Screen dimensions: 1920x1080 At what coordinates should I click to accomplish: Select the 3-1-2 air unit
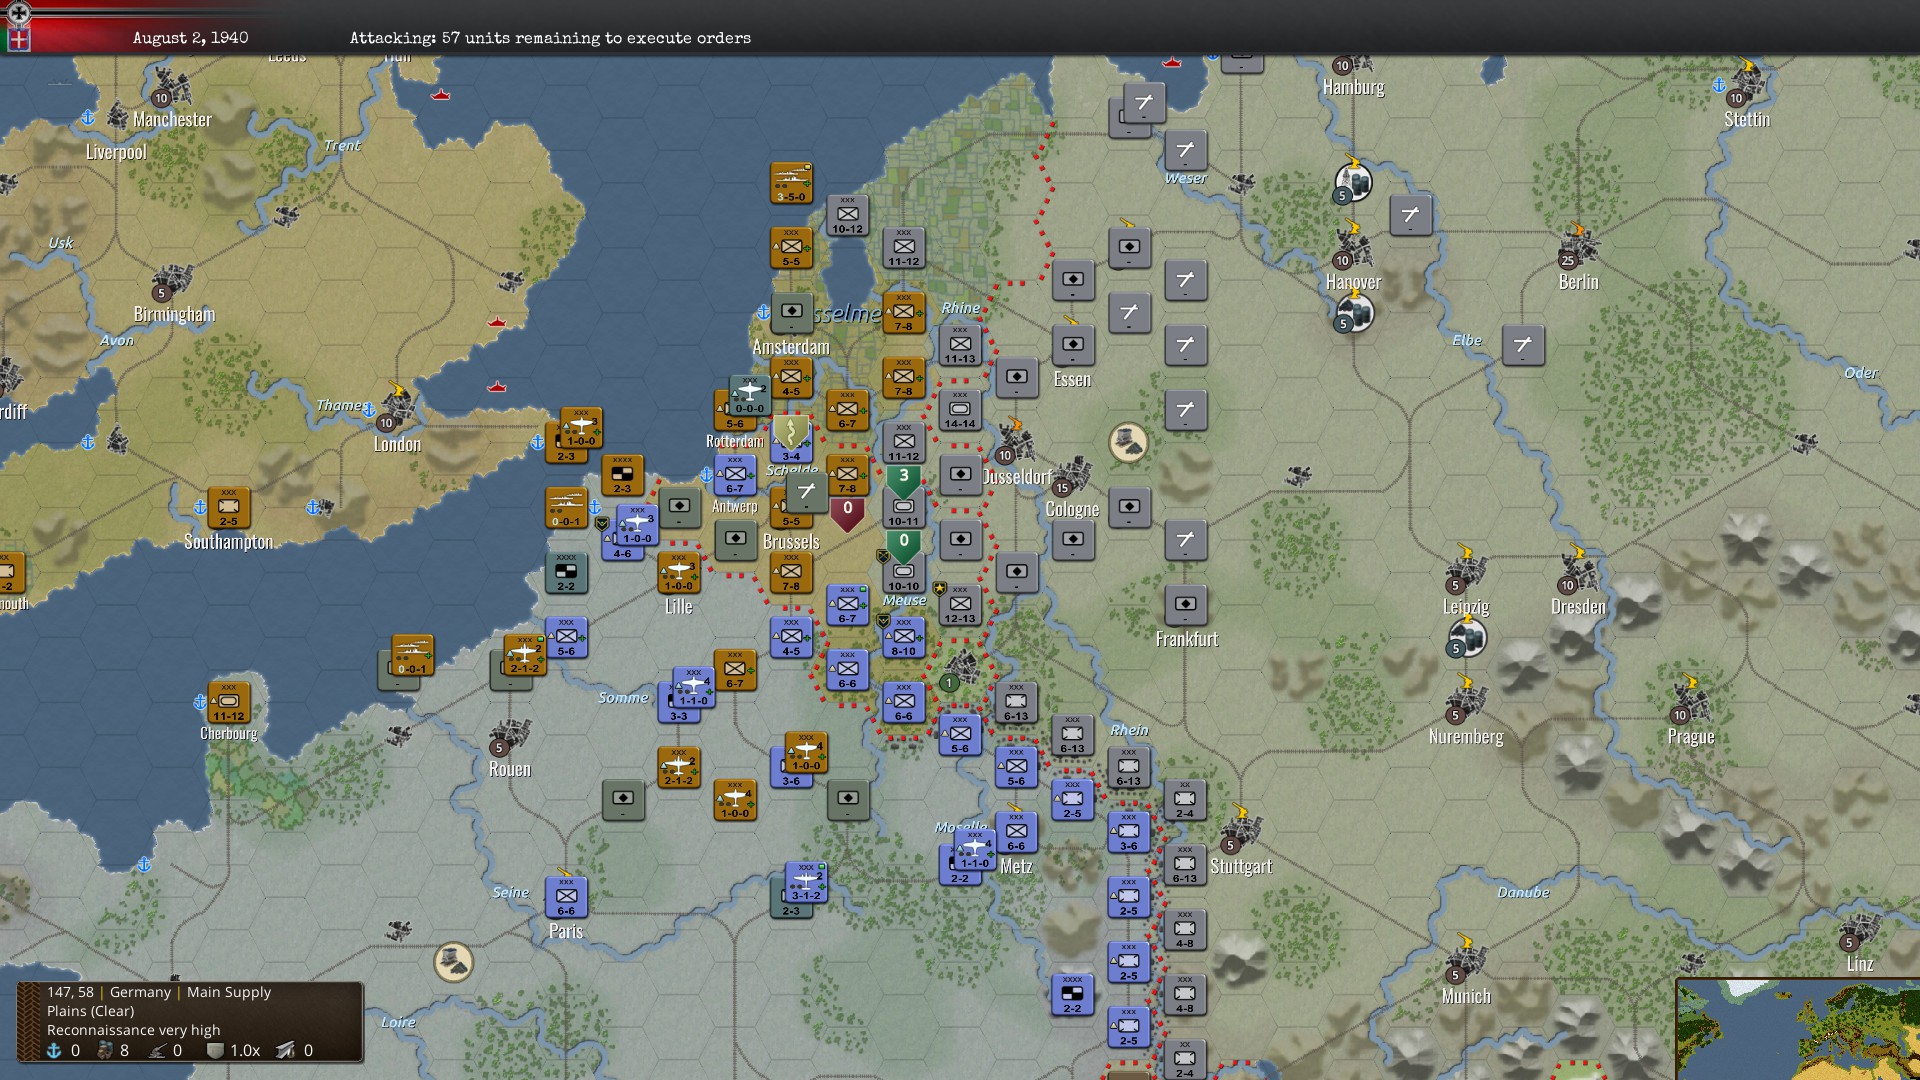[806, 882]
